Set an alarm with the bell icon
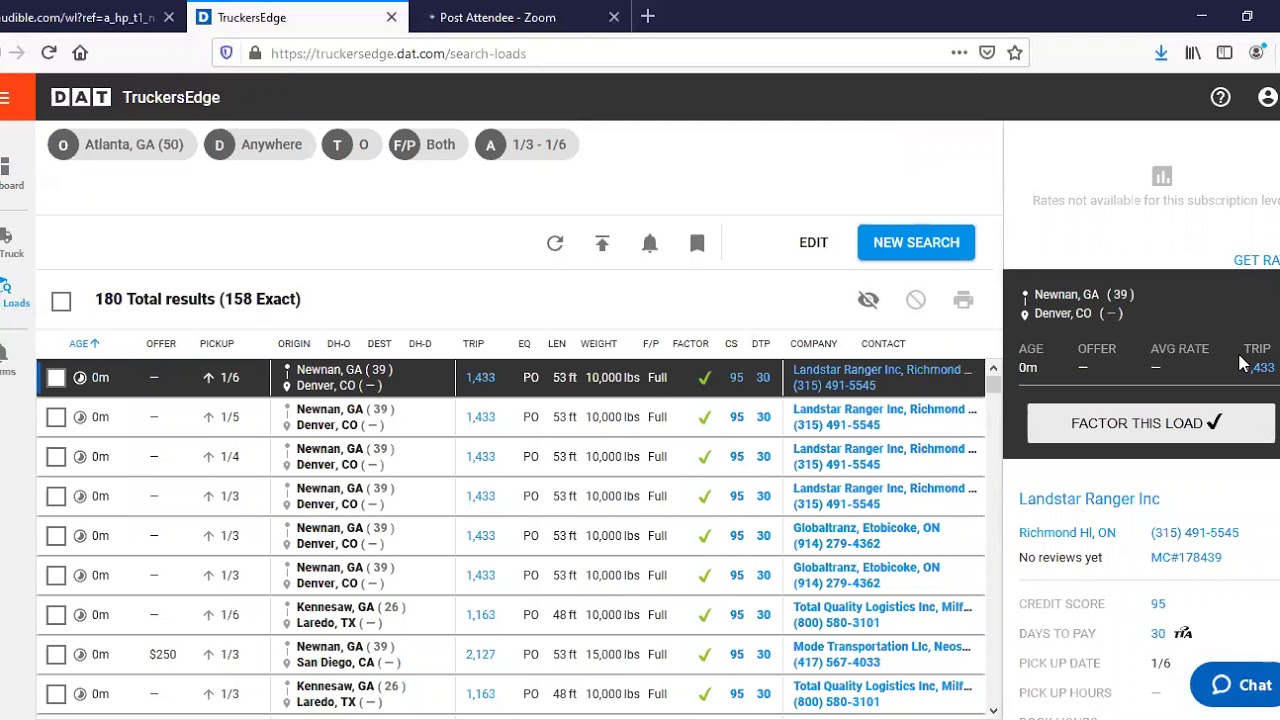1280x720 pixels. click(650, 243)
